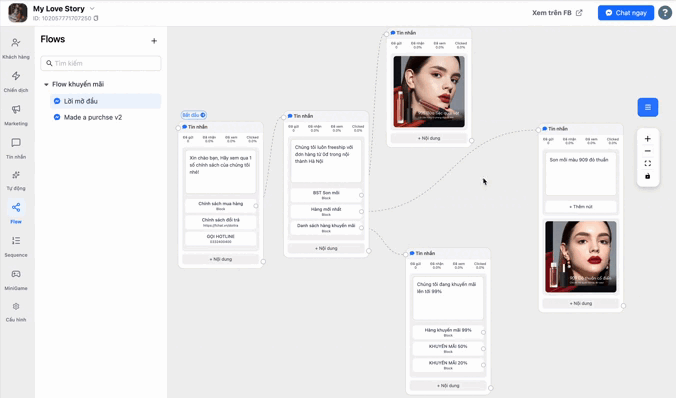This screenshot has height=398, width=676.
Task: Click Messenger icon beside Made a purchse v2
Action: pyautogui.click(x=57, y=117)
